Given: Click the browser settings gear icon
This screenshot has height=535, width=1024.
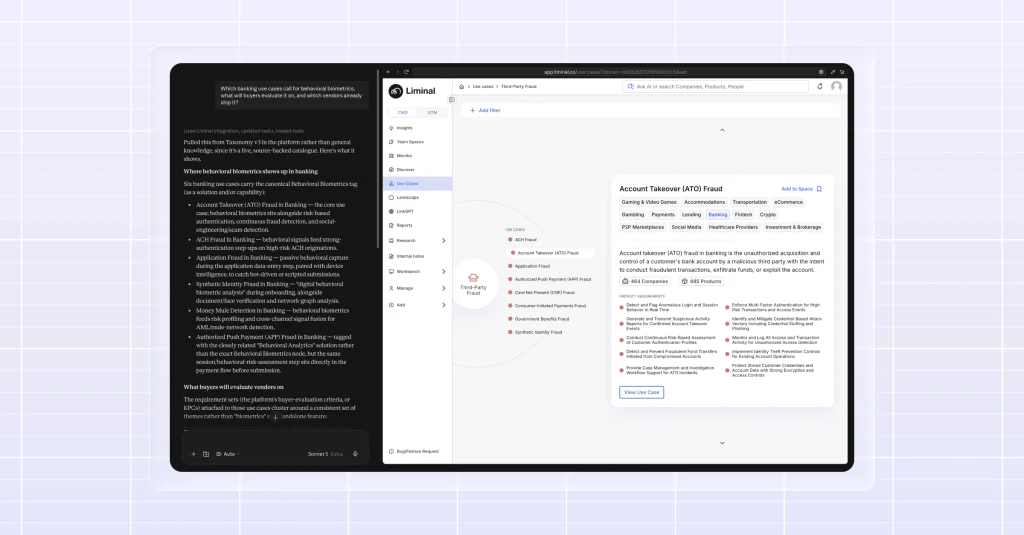Looking at the screenshot, I should tap(821, 72).
